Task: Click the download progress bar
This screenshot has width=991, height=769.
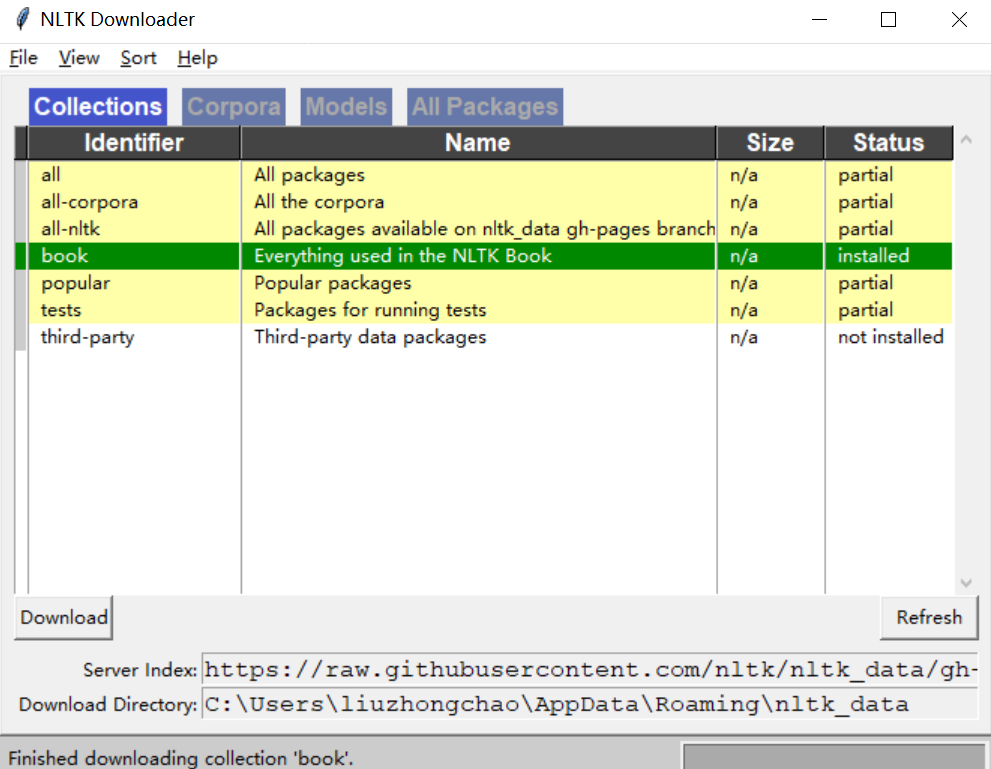Action: (x=834, y=756)
